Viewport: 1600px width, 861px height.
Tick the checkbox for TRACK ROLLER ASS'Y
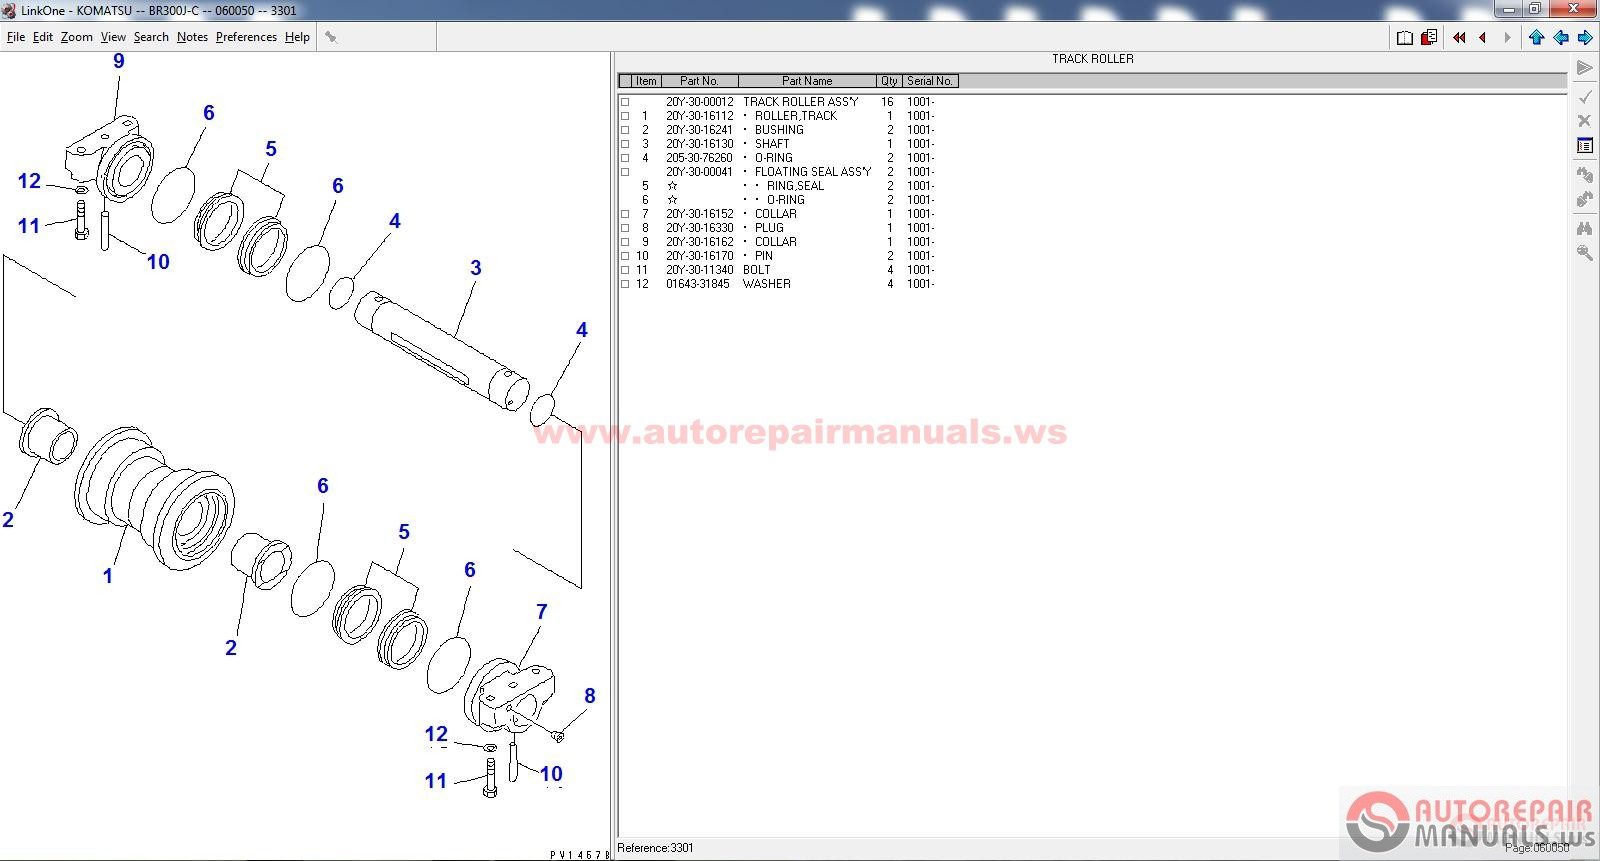625,102
